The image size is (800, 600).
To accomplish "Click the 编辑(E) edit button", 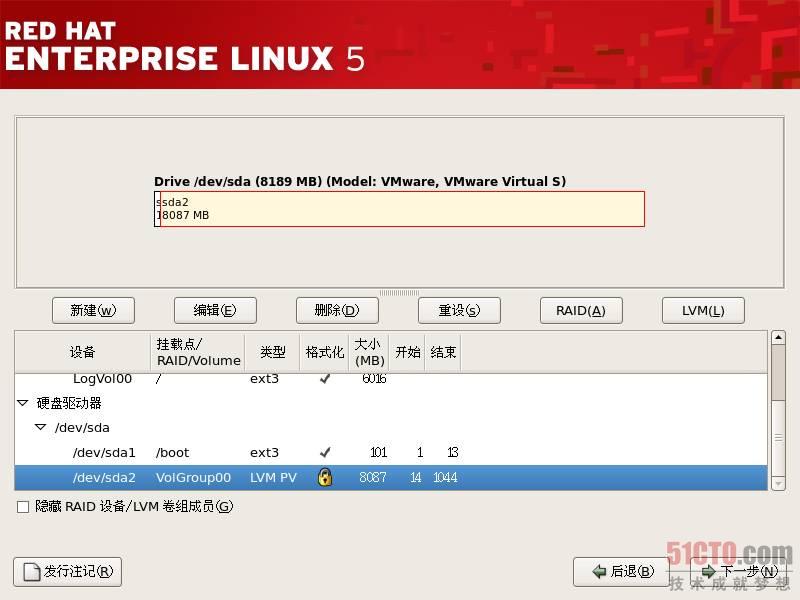I will point(215,310).
